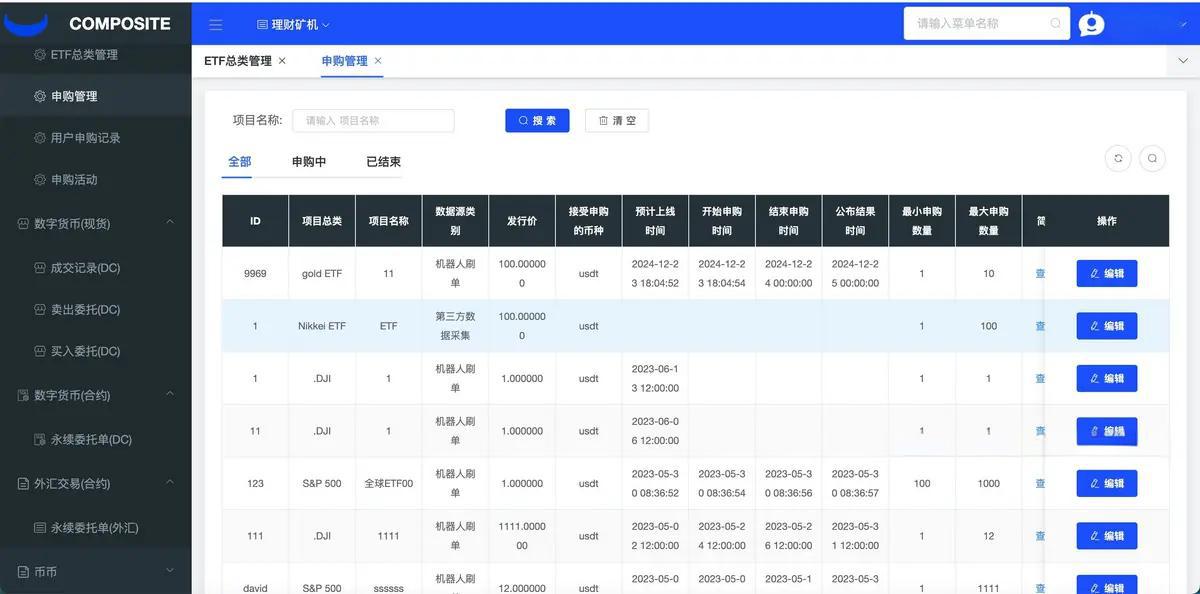Click the ssssss project name cell
This screenshot has height=594, width=1200.
tap(388, 588)
